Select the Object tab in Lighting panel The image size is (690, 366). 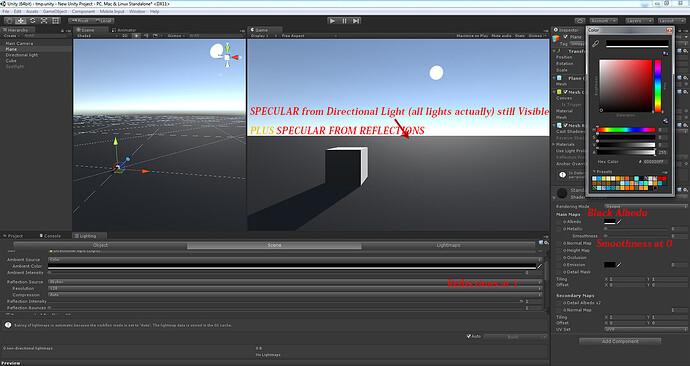point(100,245)
